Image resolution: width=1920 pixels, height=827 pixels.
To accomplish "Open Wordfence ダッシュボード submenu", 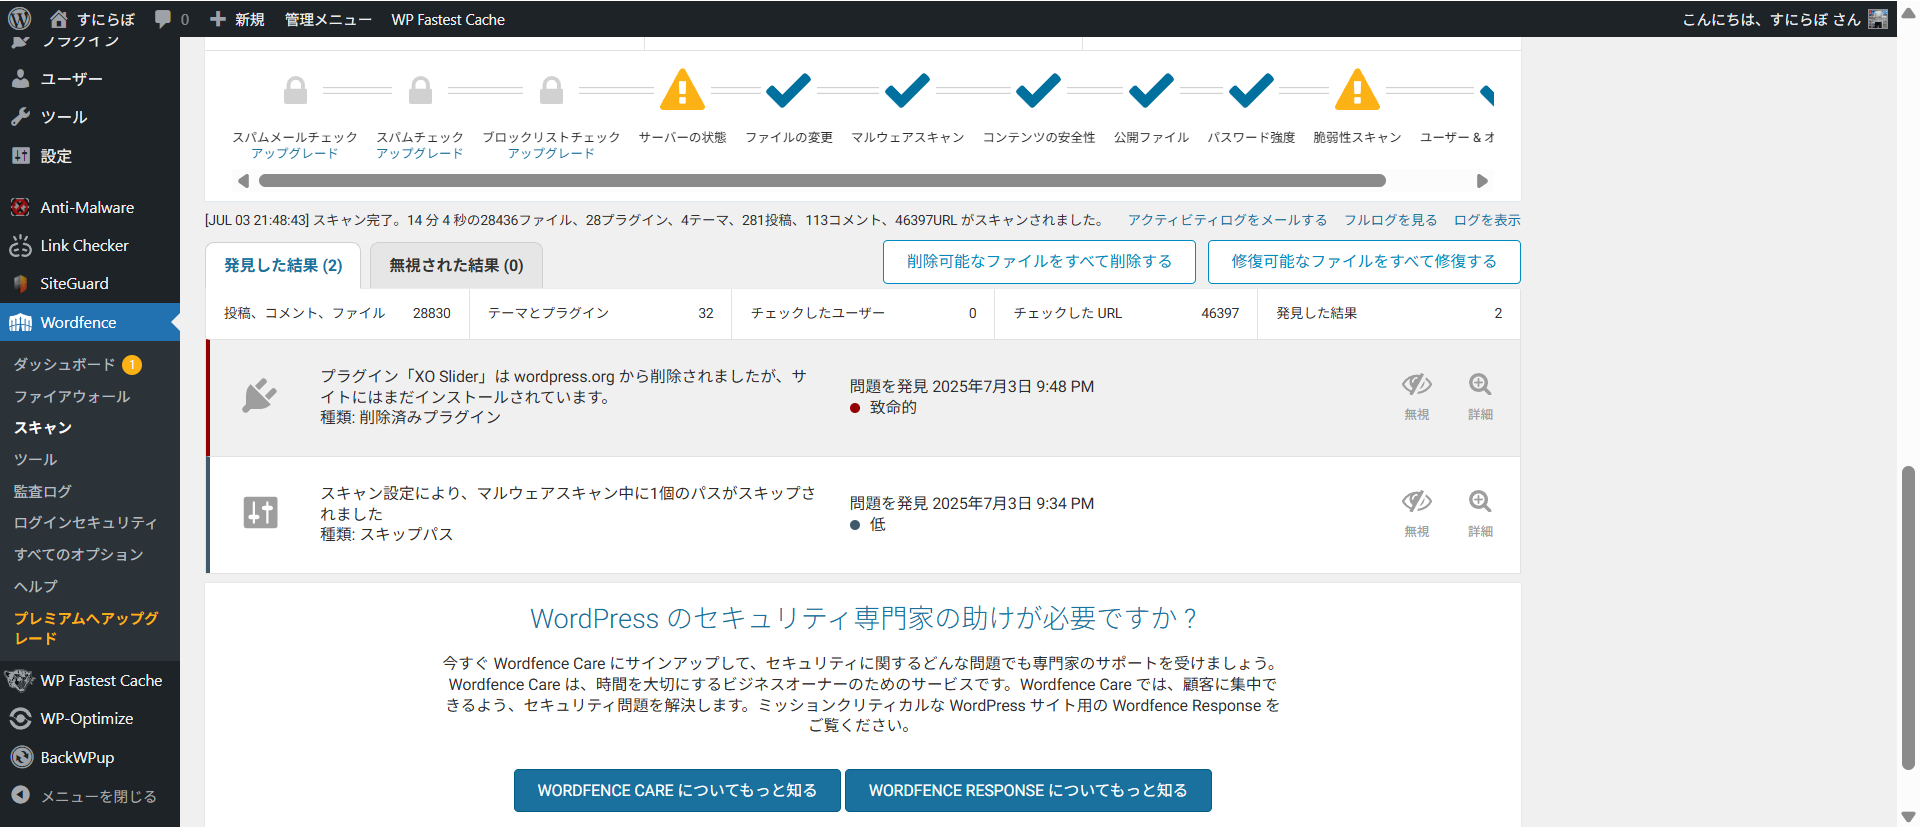I will (64, 364).
